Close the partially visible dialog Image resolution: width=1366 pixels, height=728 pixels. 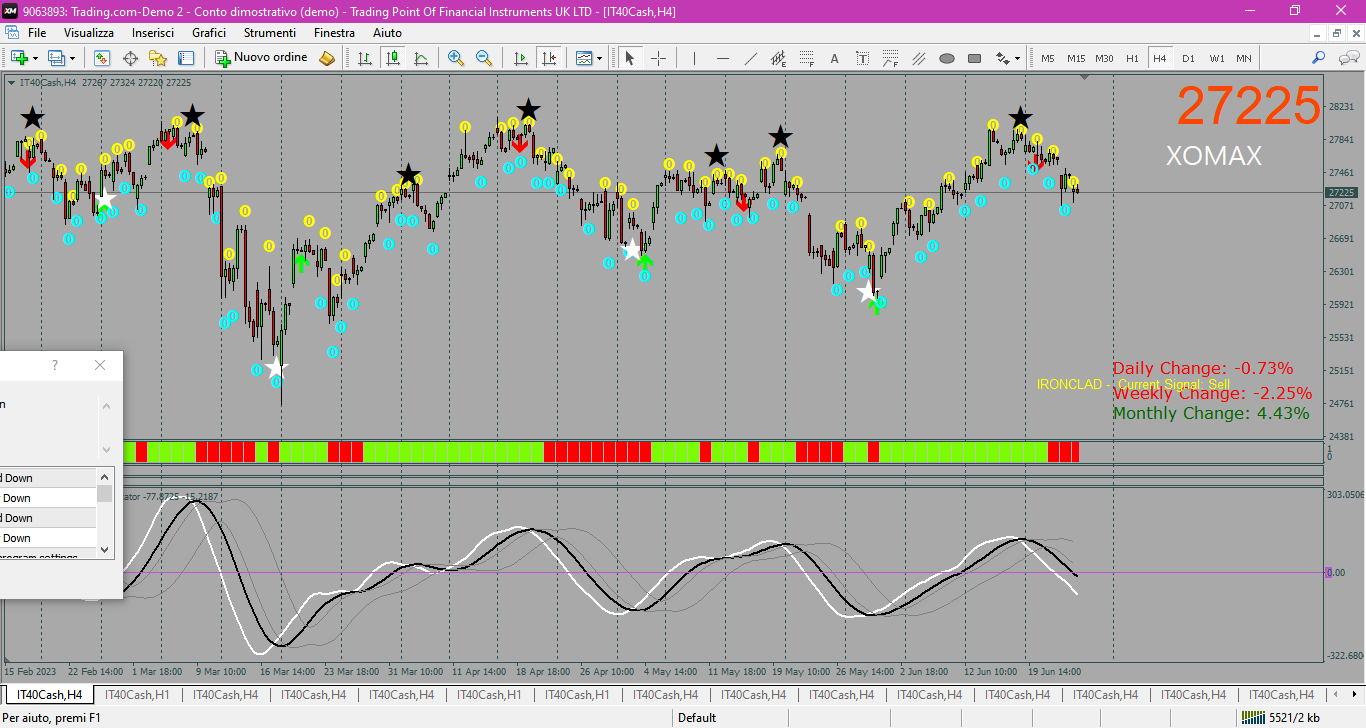pyautogui.click(x=100, y=366)
